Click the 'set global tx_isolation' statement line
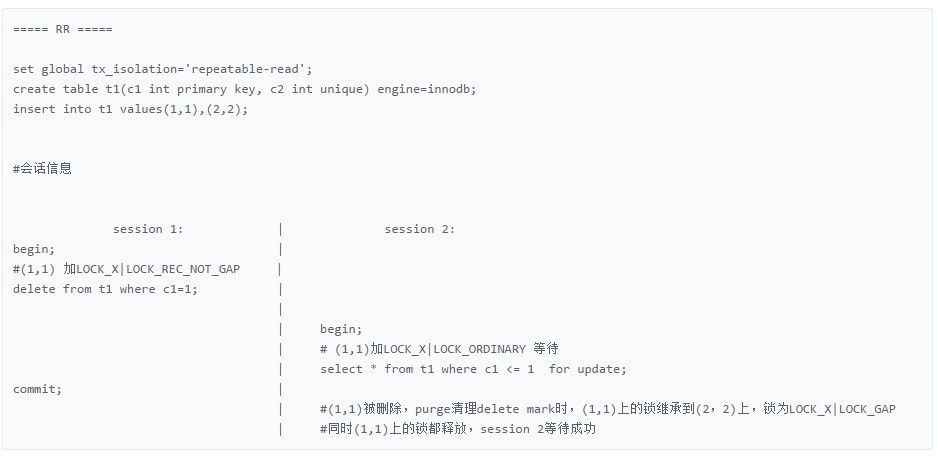The height and width of the screenshot is (458, 938). coord(163,69)
